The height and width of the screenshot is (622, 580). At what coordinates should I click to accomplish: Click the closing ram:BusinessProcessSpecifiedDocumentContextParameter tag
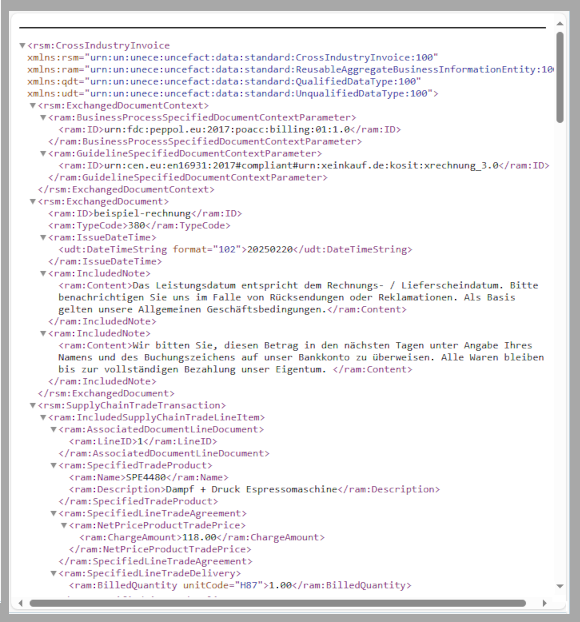click(x=205, y=142)
